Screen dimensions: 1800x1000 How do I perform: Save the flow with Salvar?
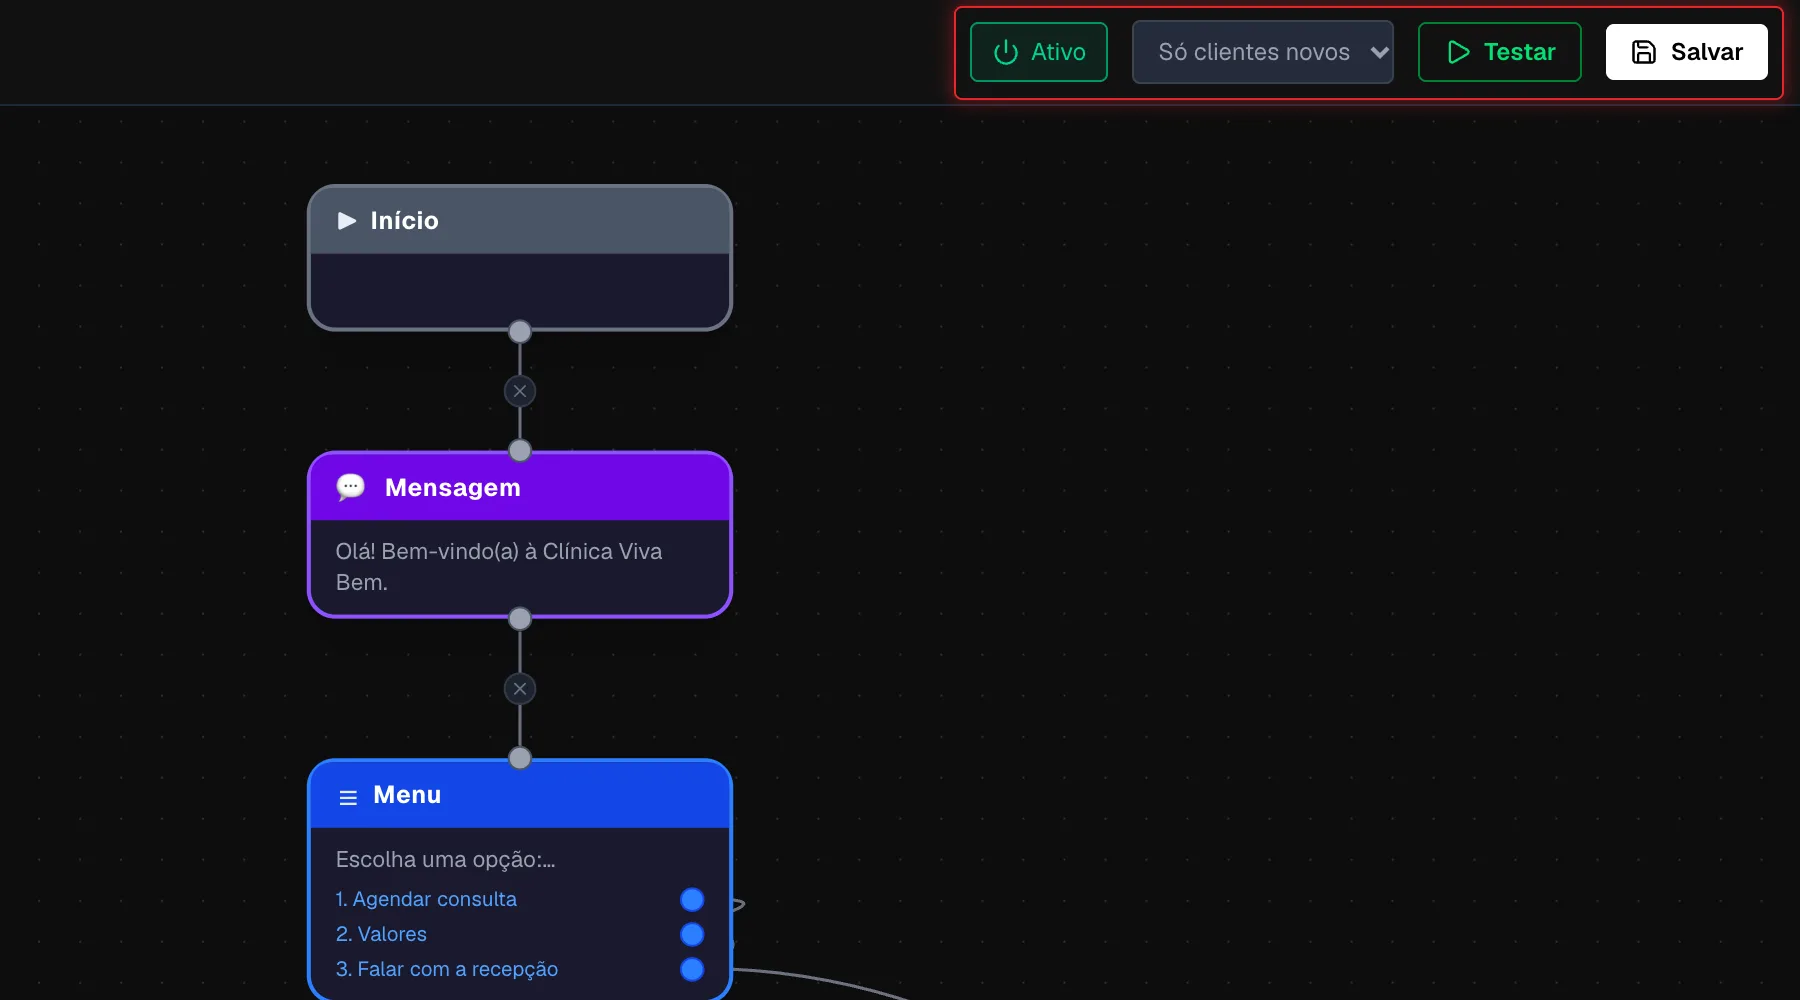tap(1686, 52)
